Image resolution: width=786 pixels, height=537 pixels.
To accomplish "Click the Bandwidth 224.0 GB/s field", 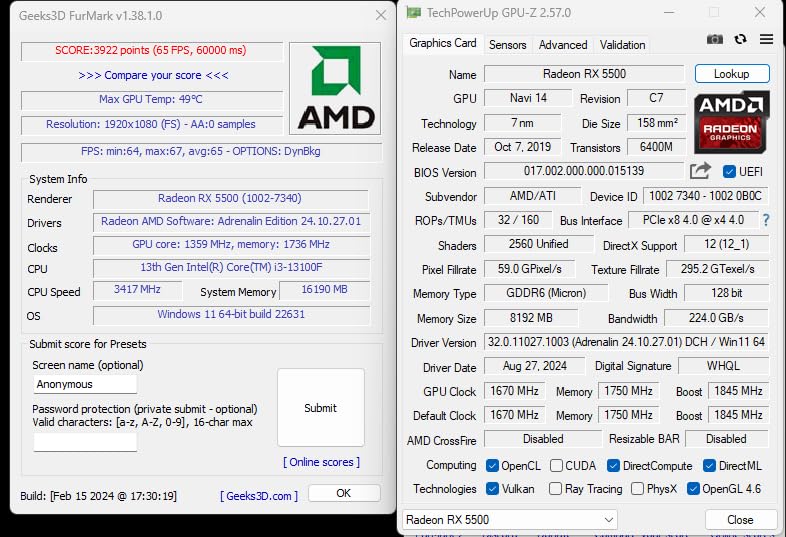I will 716,318.
